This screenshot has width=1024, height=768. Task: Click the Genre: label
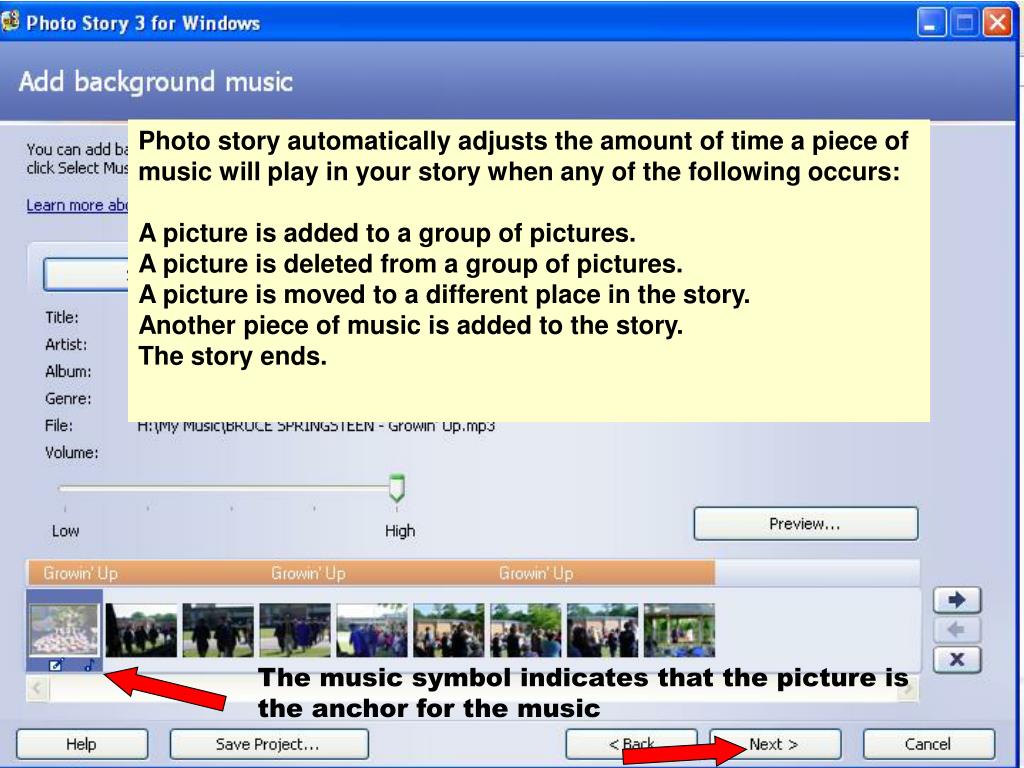click(x=69, y=398)
